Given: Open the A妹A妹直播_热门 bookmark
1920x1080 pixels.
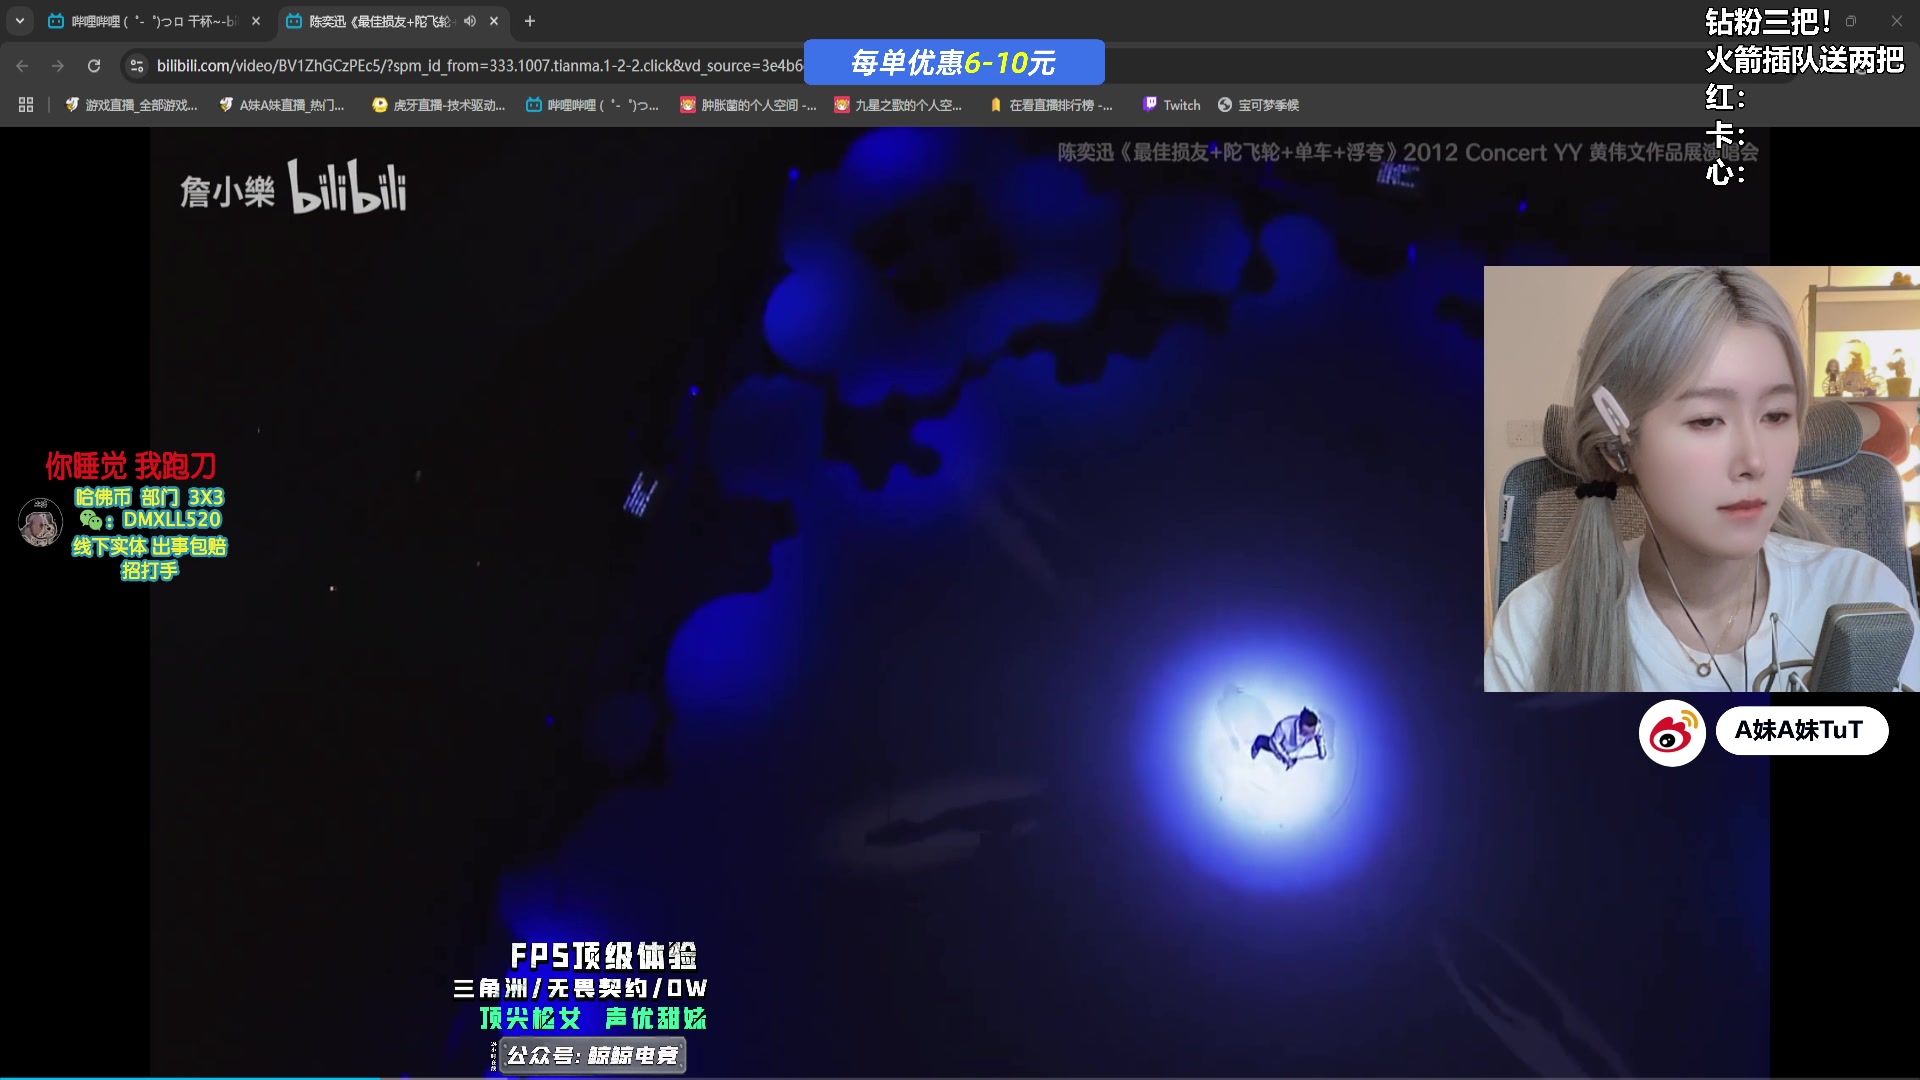Looking at the screenshot, I should point(281,105).
